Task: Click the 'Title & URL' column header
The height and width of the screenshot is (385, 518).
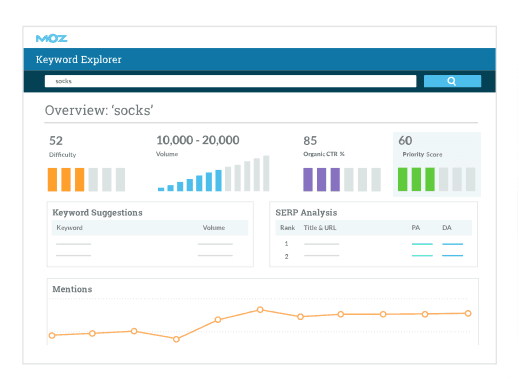Action: [320, 228]
